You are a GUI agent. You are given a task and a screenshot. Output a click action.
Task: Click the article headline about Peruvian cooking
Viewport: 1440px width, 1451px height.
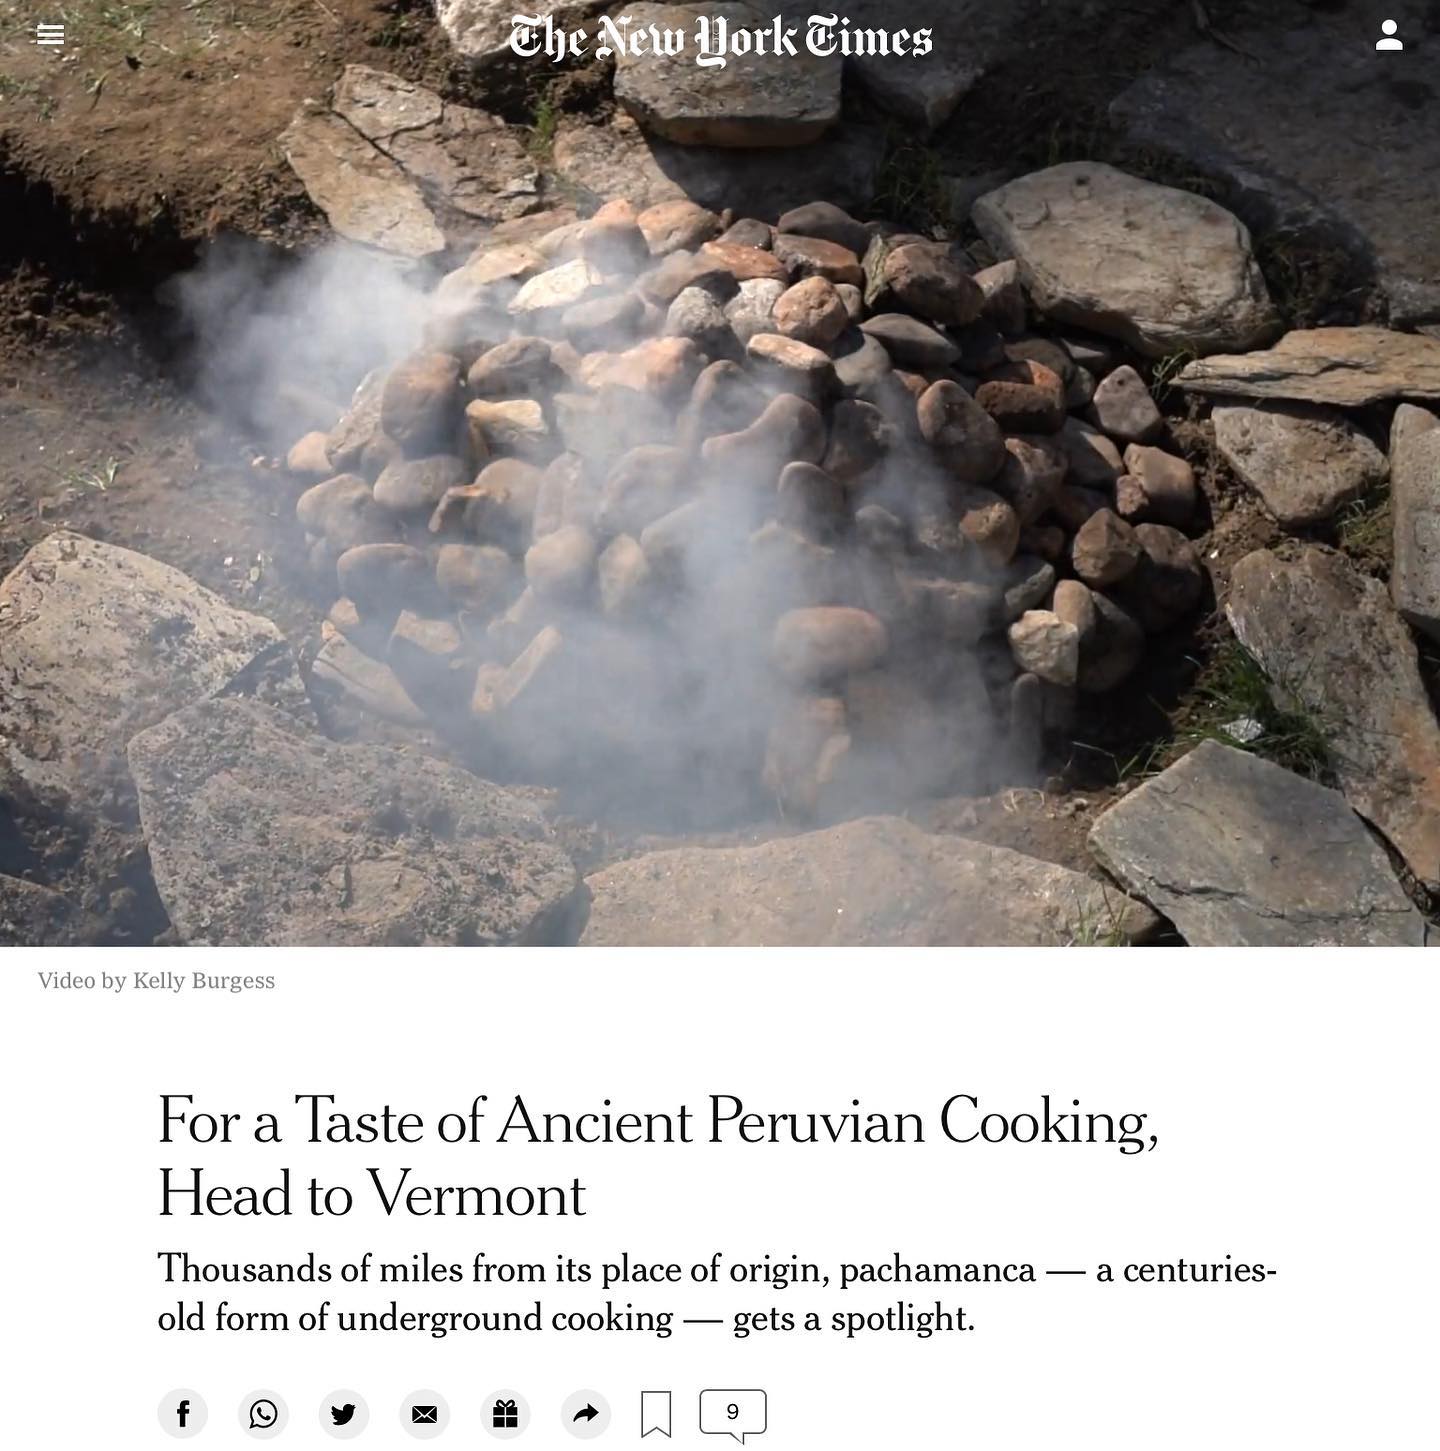click(659, 1157)
